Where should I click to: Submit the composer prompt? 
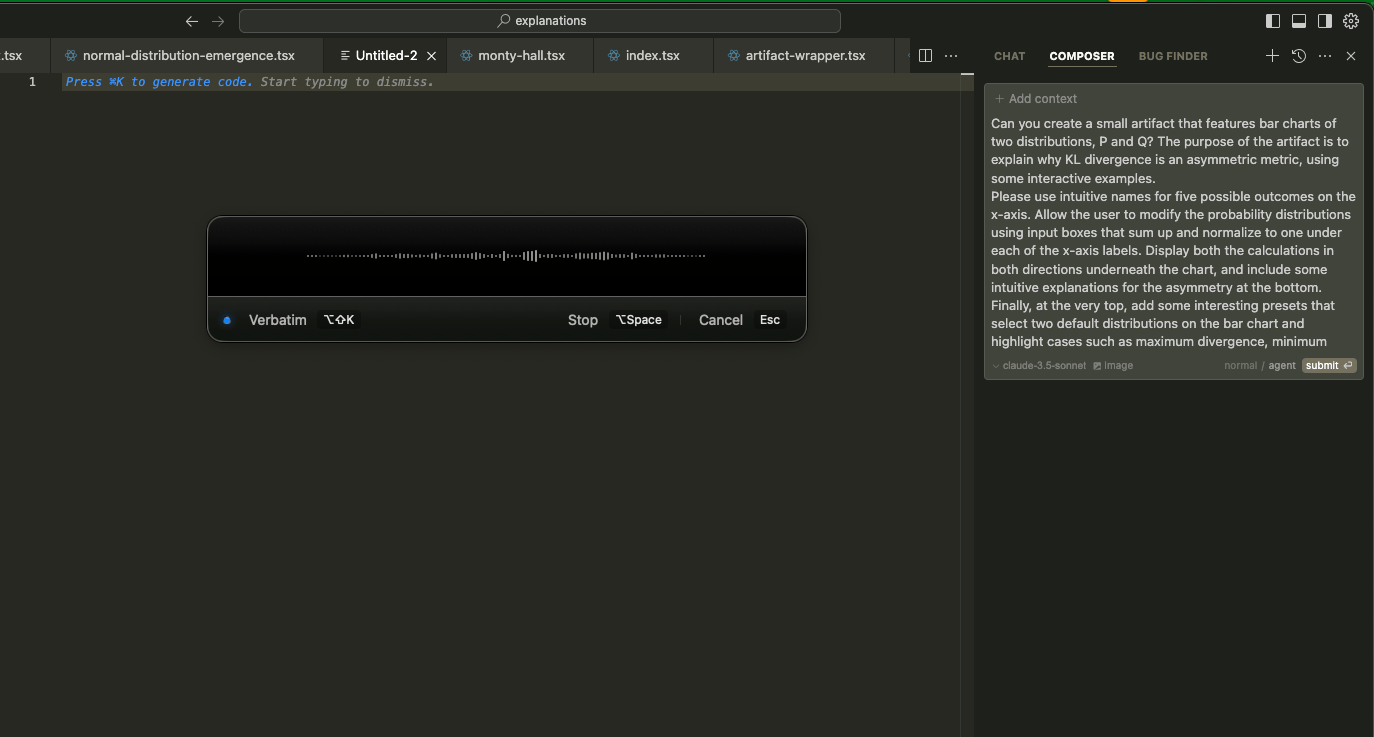pyautogui.click(x=1329, y=366)
